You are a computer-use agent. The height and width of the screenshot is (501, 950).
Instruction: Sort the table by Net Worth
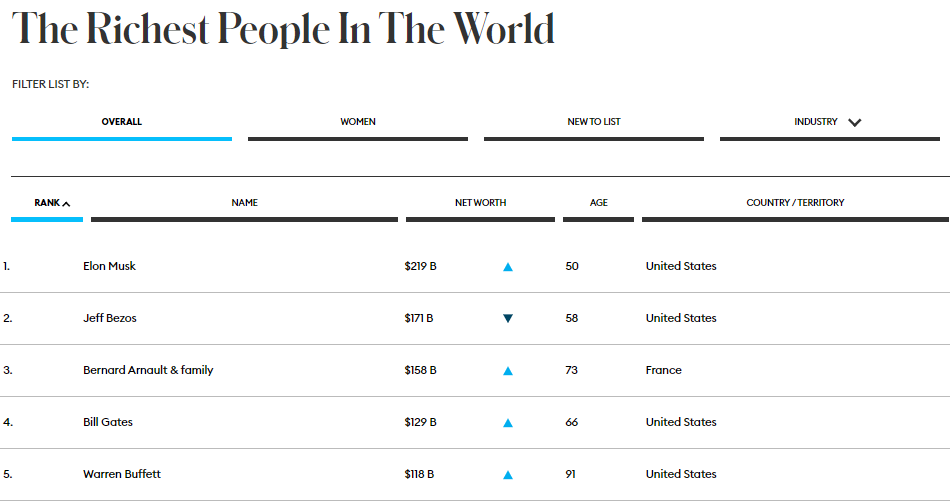tap(480, 203)
